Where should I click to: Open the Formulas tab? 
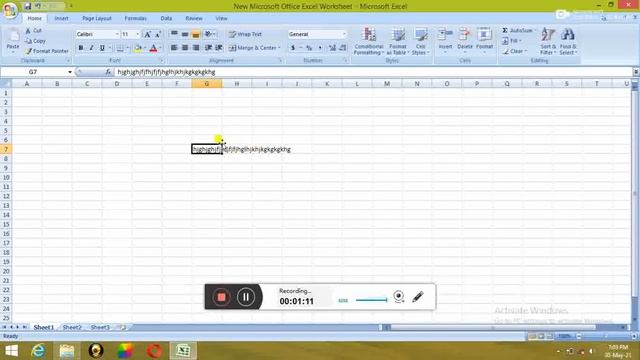(136, 18)
